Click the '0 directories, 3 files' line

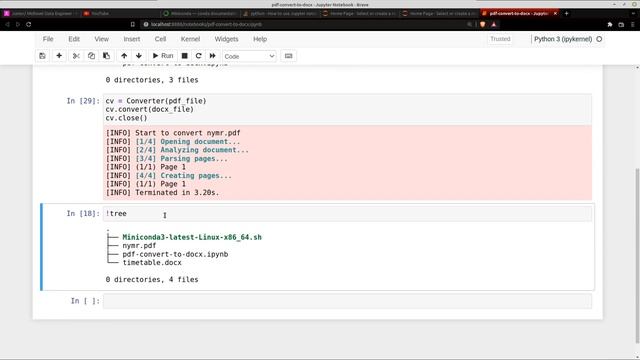tap(152, 80)
